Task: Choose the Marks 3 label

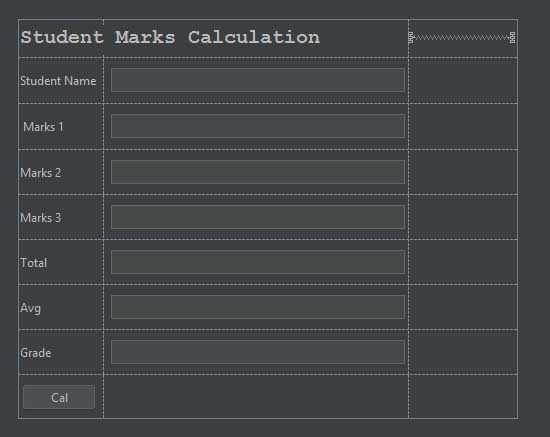Action: 41,218
